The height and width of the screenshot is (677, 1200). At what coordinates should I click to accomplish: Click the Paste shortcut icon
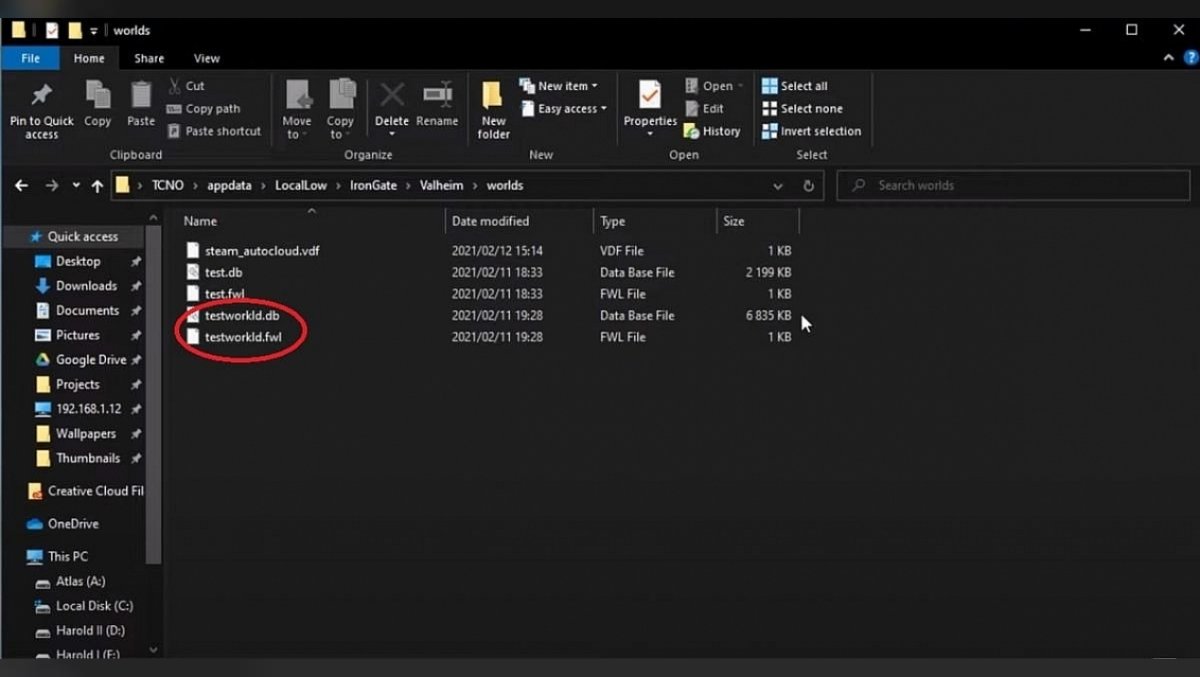[x=176, y=131]
